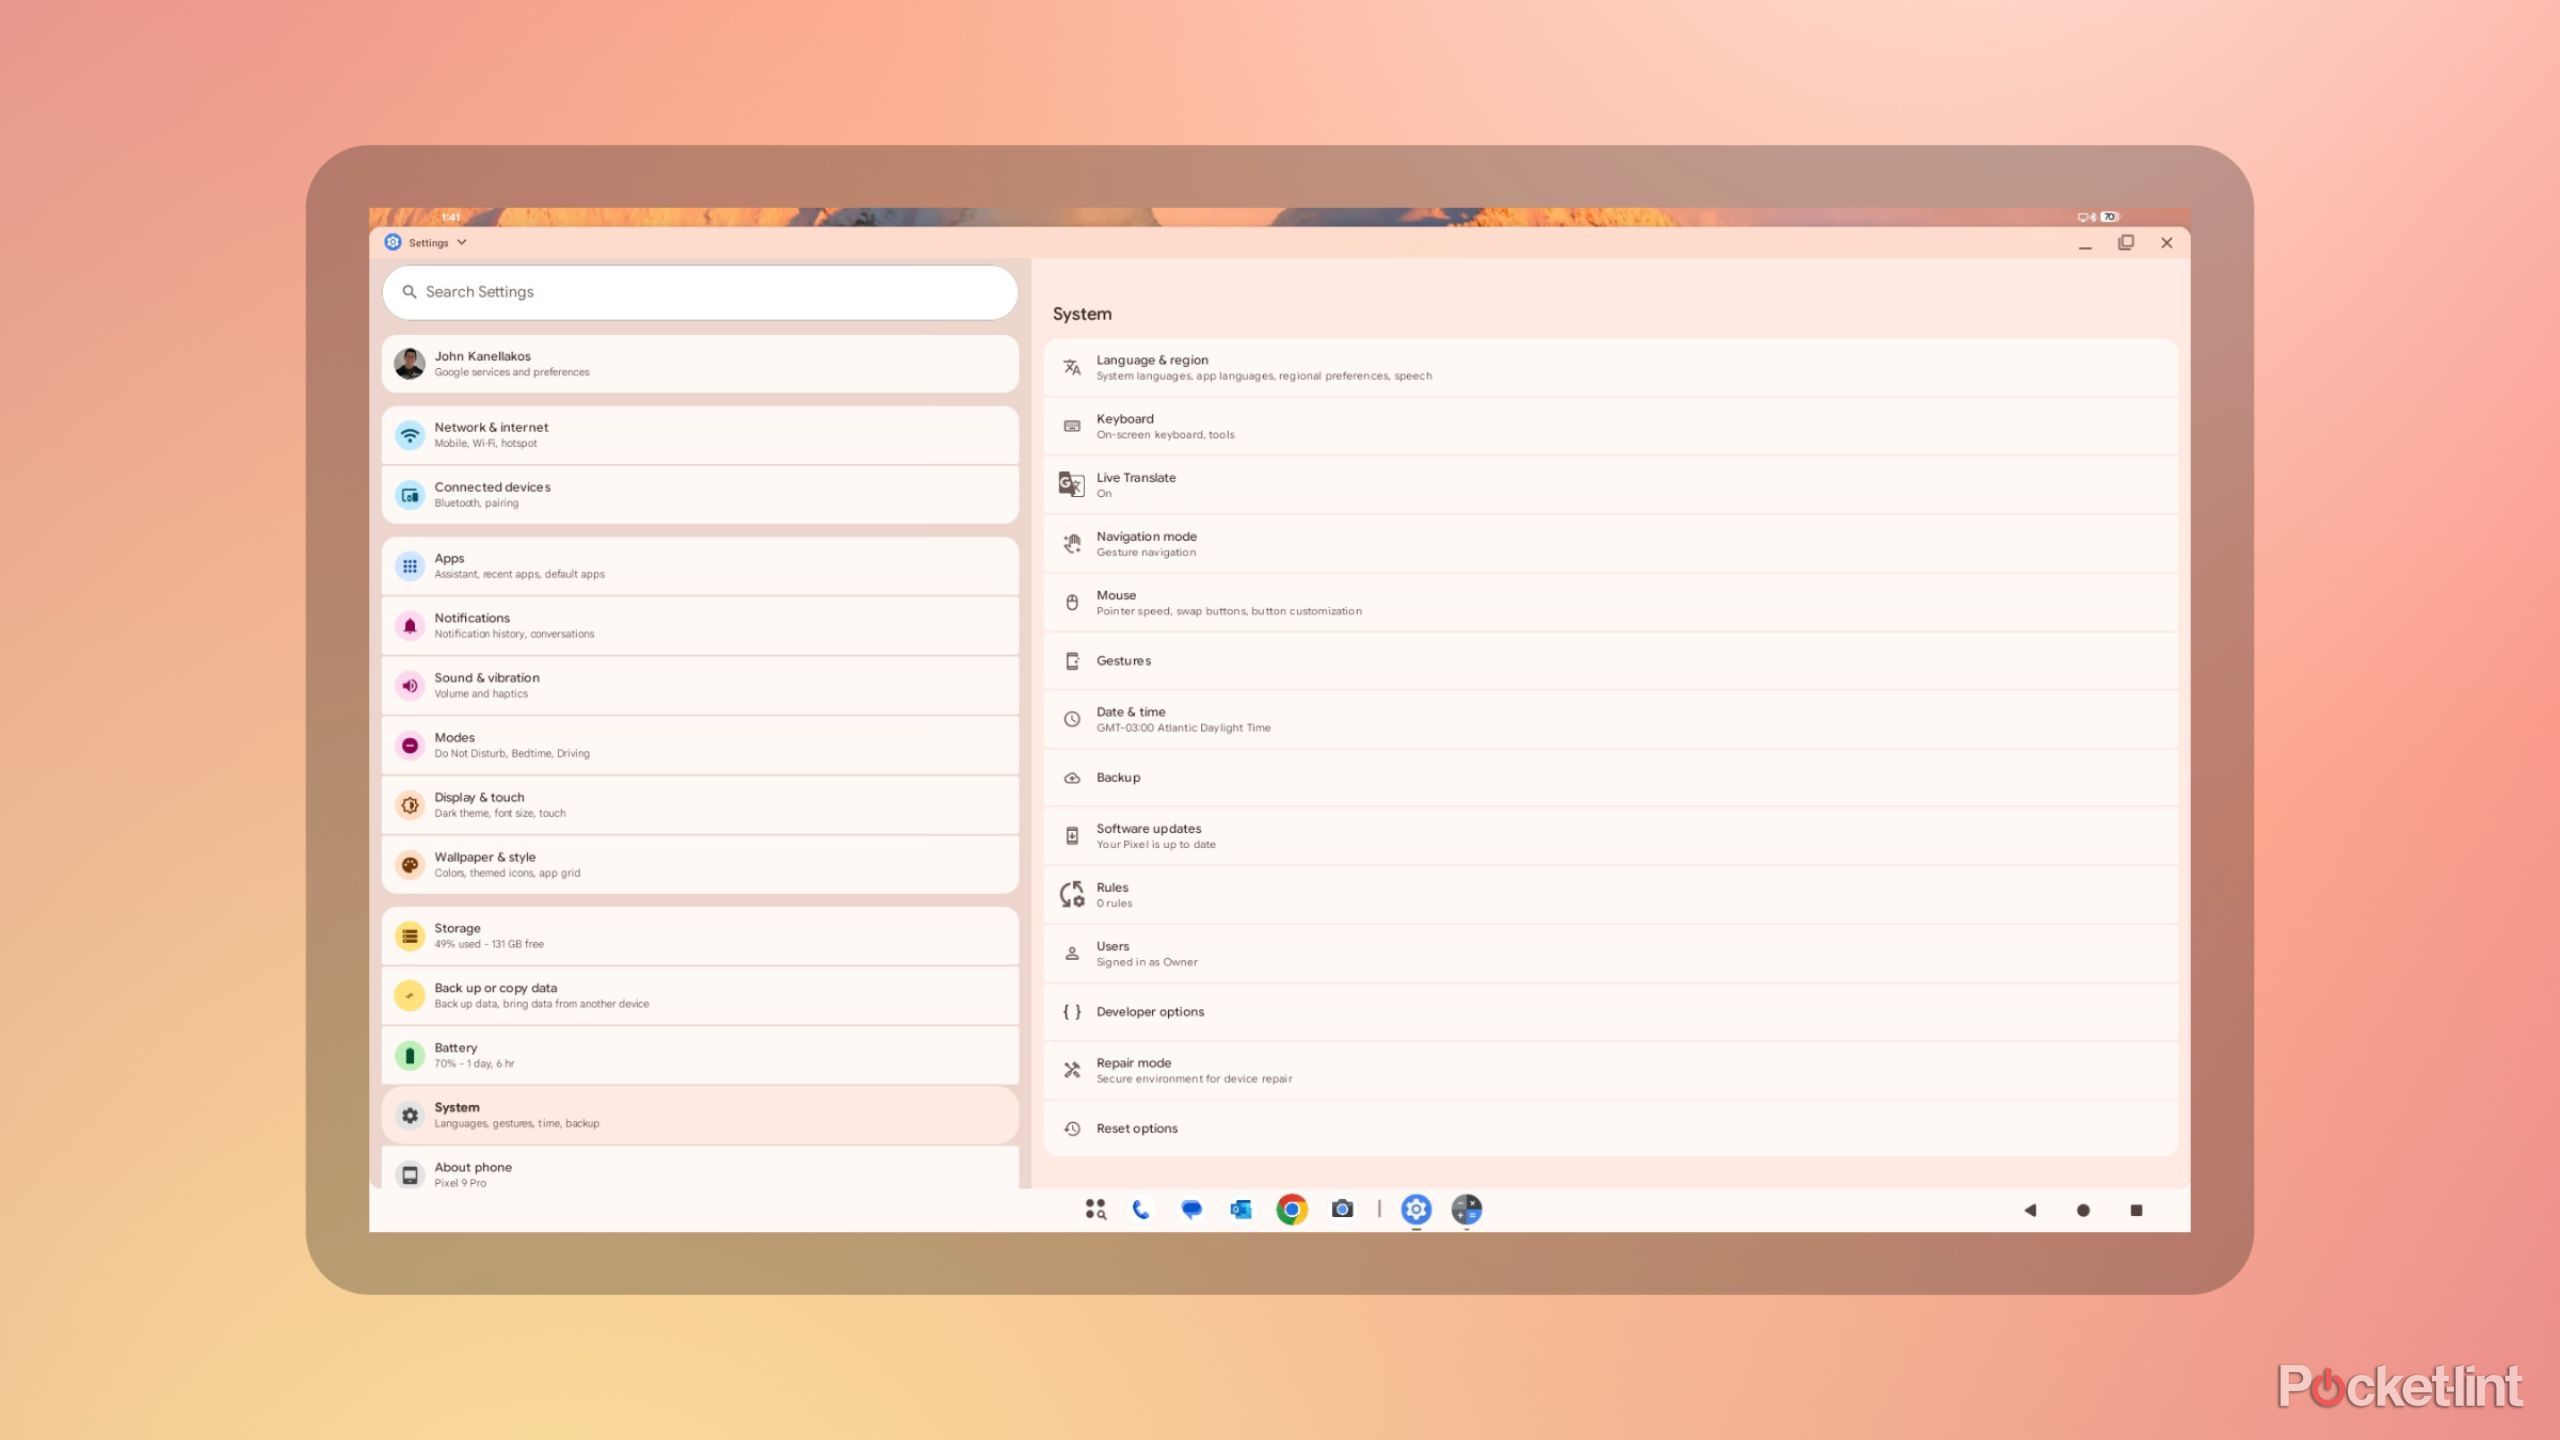
Task: Click 'Pixel 9 Pro' subtitle text
Action: tap(460, 1183)
